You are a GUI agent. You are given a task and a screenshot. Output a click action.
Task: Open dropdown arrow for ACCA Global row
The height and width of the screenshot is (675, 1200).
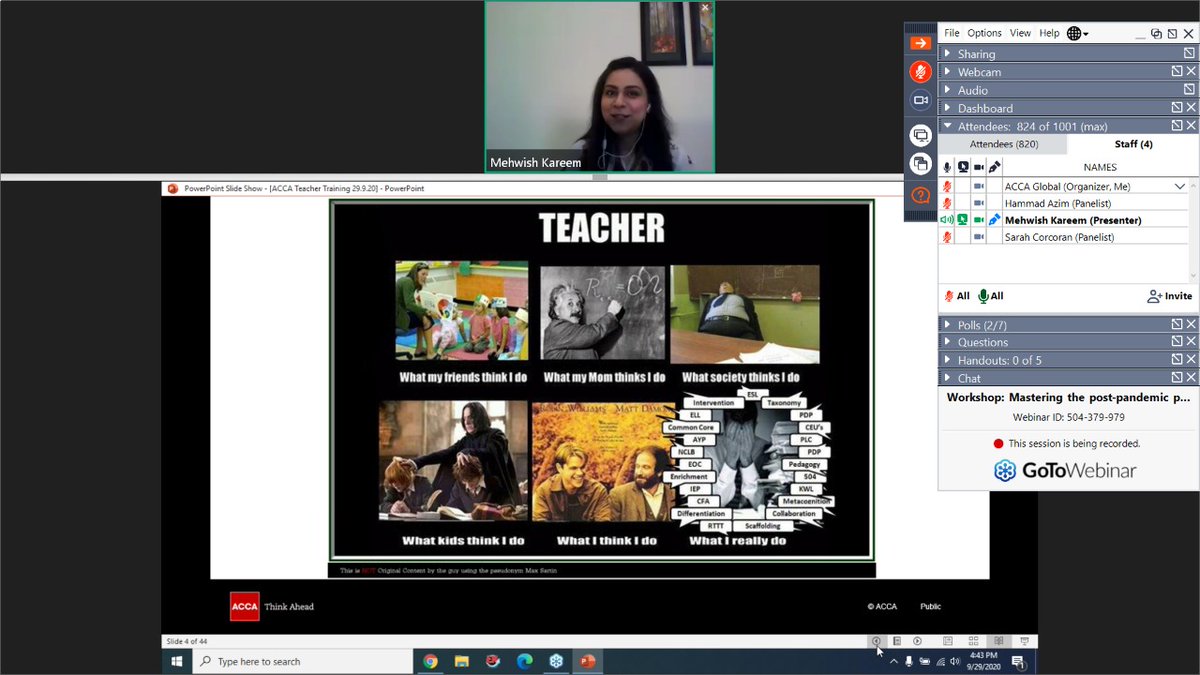pos(1180,186)
